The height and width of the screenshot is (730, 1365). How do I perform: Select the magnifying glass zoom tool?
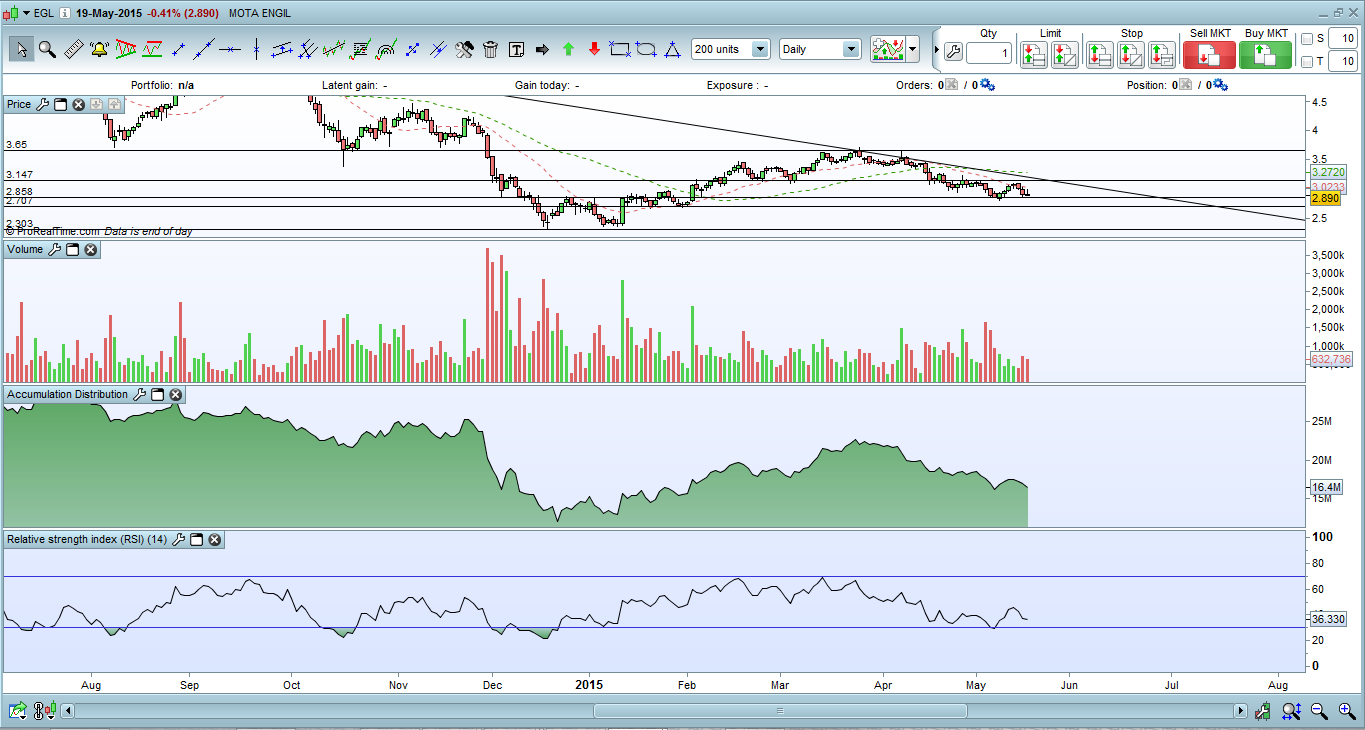(47, 49)
